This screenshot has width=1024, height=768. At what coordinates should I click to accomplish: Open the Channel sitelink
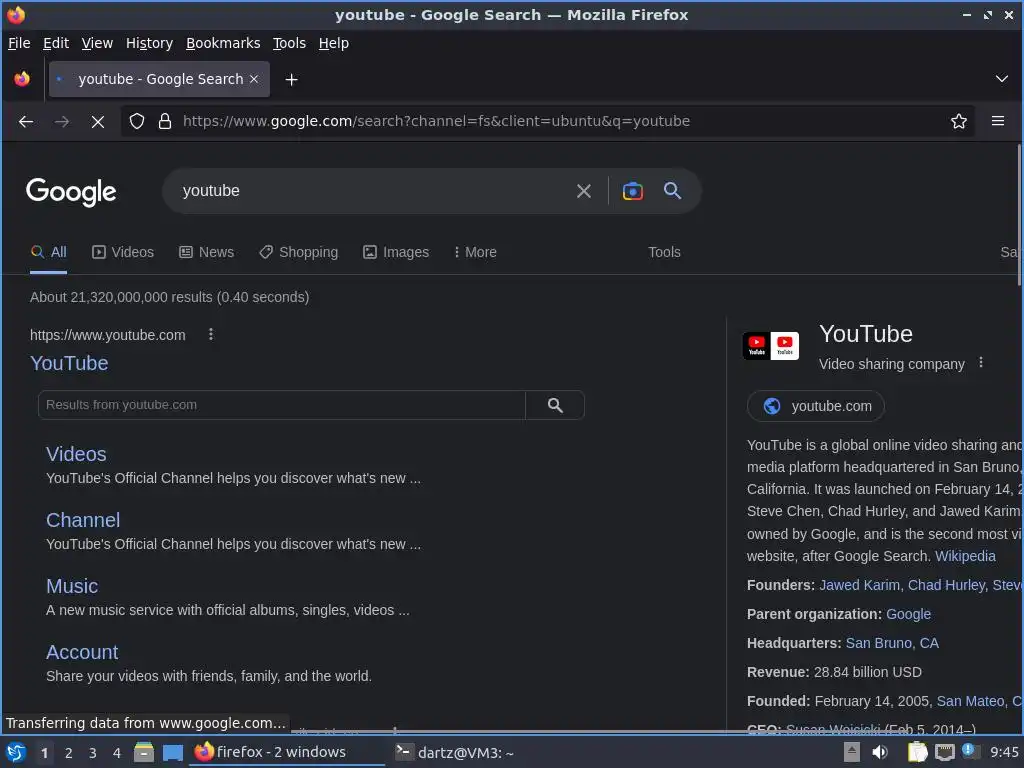click(83, 520)
